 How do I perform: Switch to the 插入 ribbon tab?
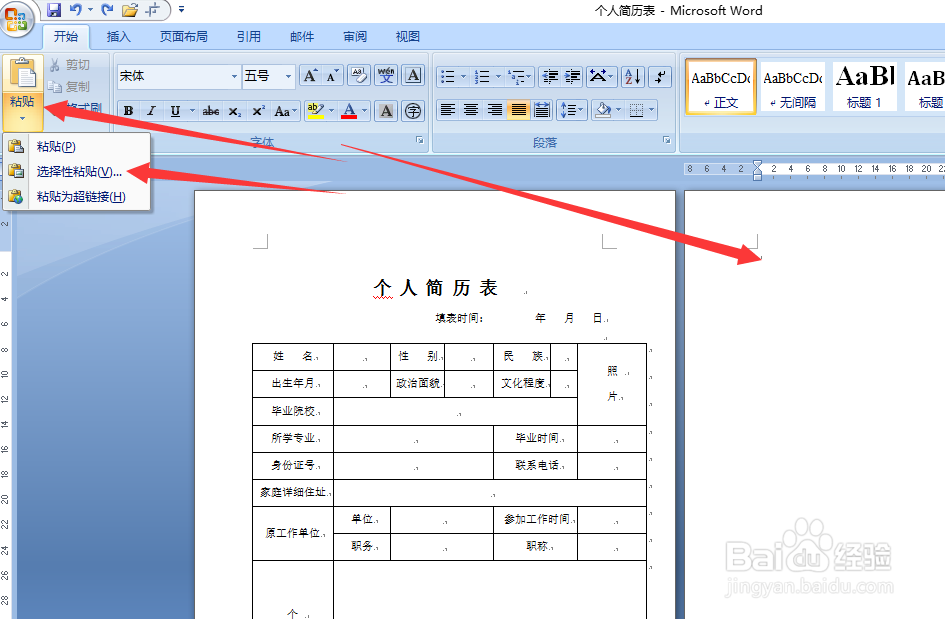(x=117, y=36)
